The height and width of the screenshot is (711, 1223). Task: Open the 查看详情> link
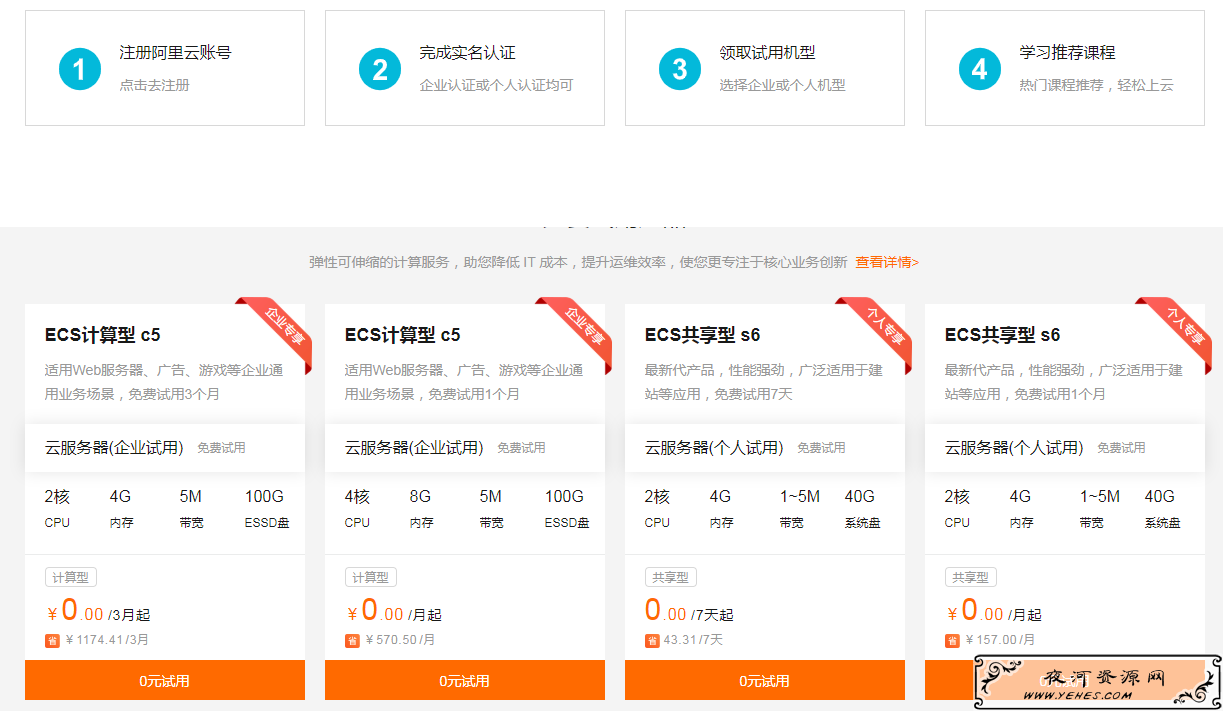(x=887, y=262)
